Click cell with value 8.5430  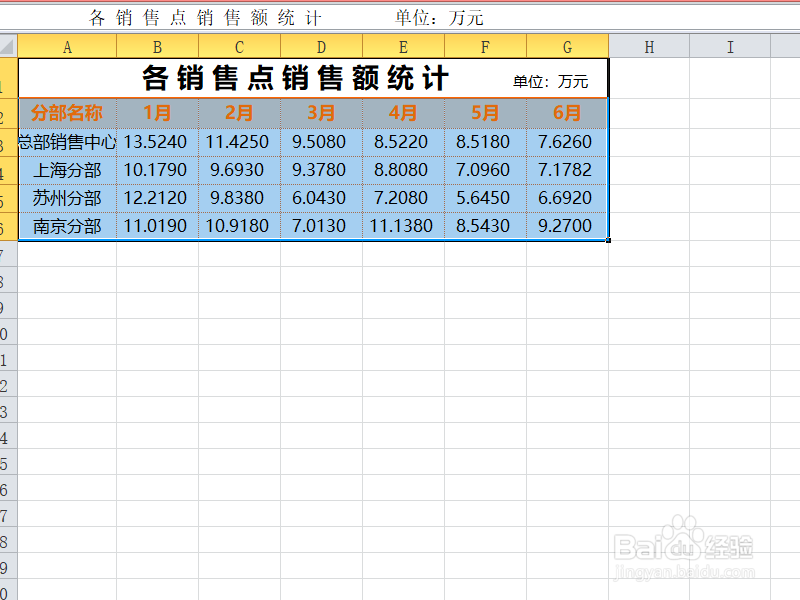[x=486, y=226]
